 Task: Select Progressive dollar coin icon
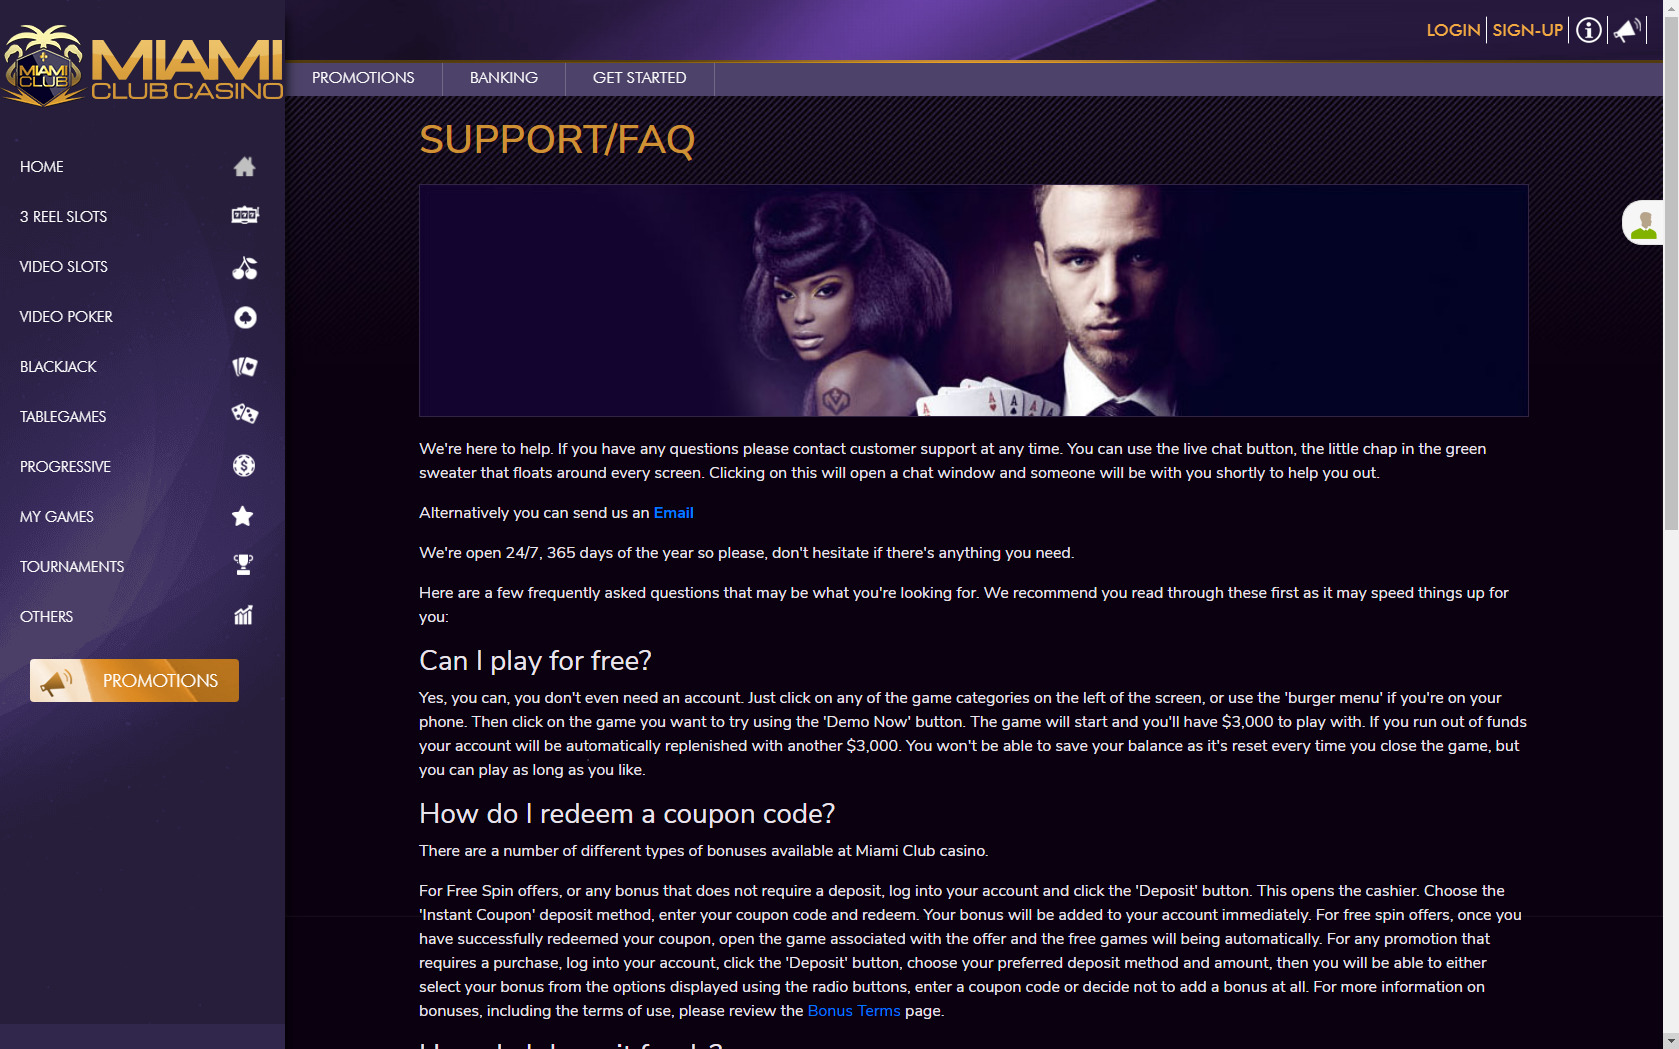click(244, 466)
